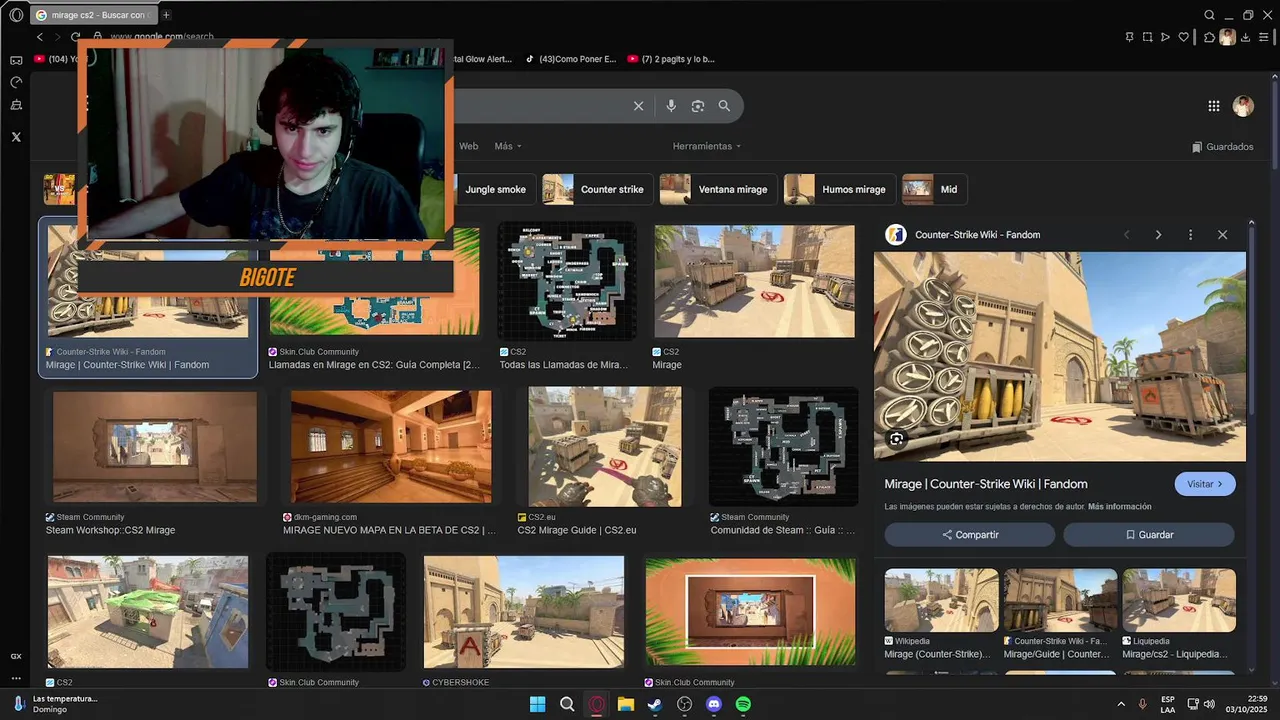Image resolution: width=1280 pixels, height=720 pixels.
Task: Open related Mirage/Guide Counter-Strike Wiki thumbnail
Action: coord(1060,601)
